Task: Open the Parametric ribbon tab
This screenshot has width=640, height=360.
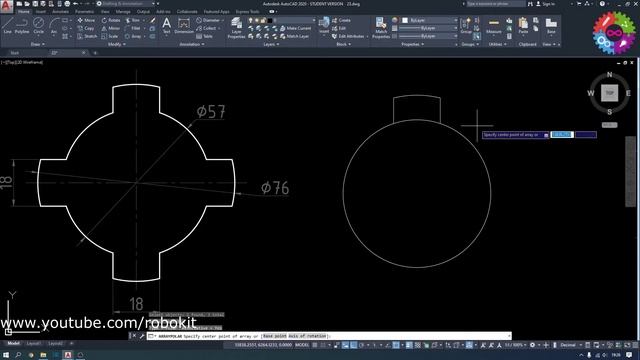Action: pos(84,11)
